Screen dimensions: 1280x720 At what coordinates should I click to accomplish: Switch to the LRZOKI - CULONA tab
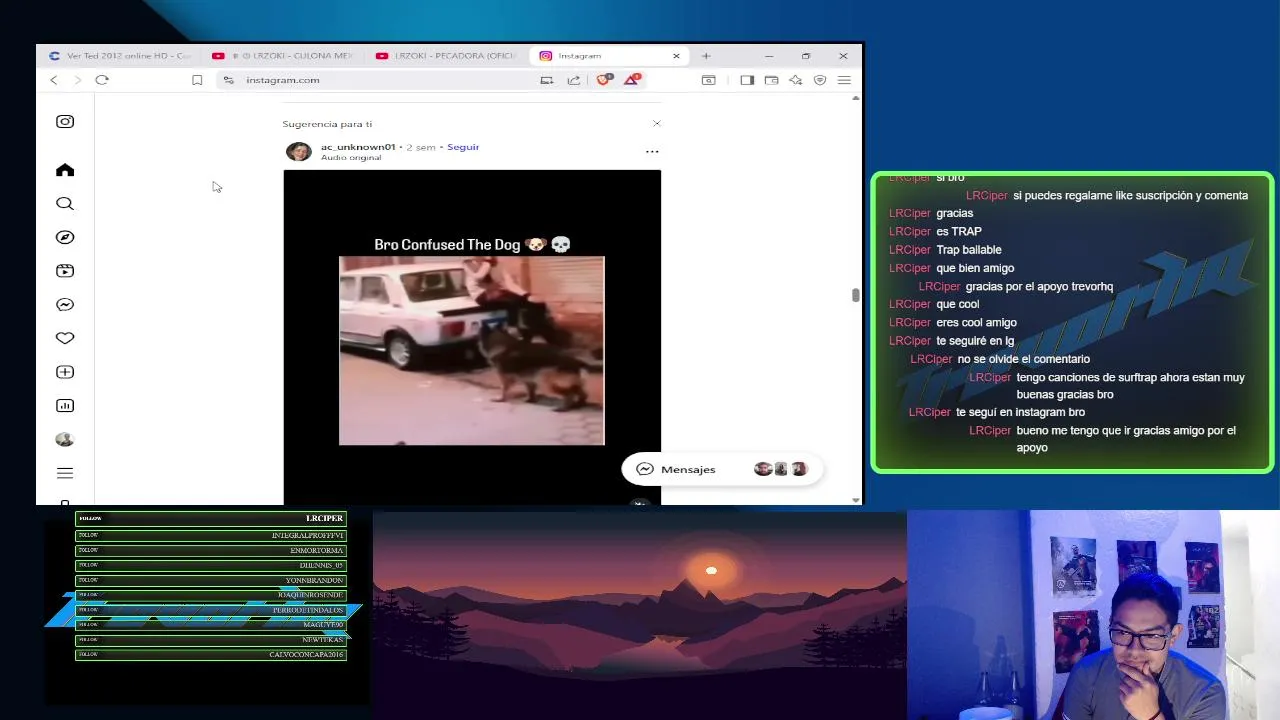[282, 56]
